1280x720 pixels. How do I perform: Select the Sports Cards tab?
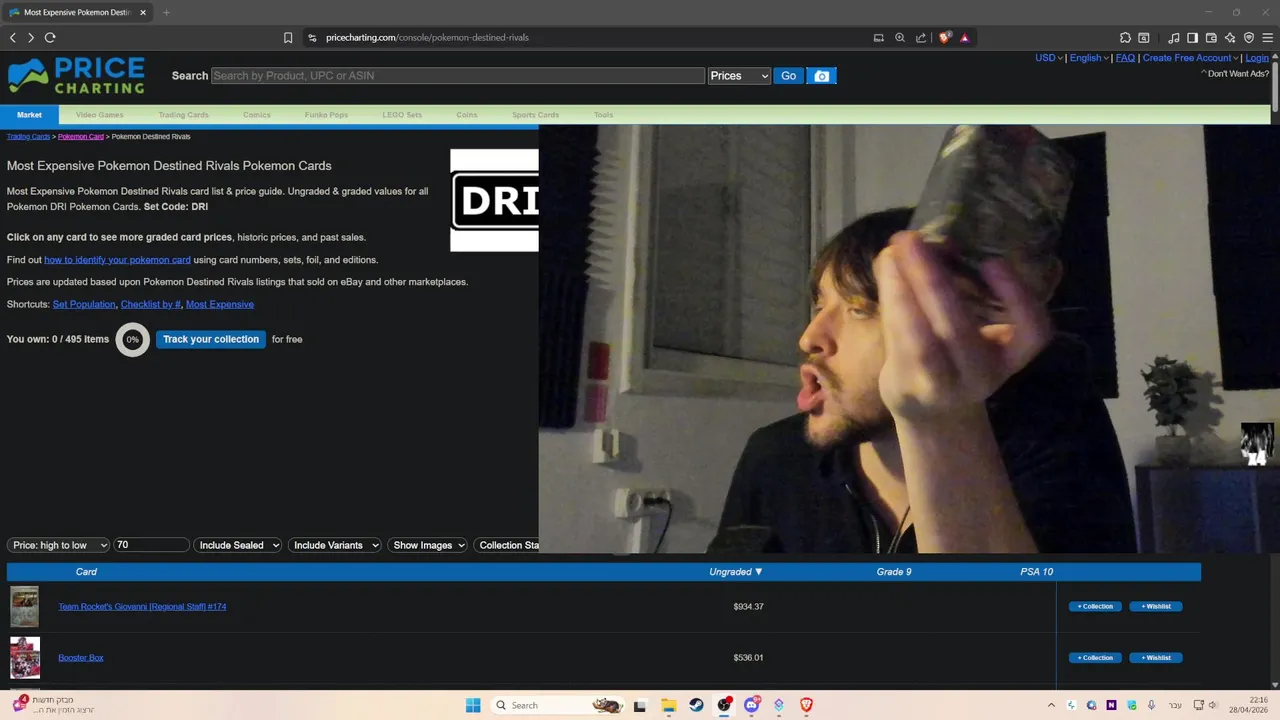pos(536,115)
